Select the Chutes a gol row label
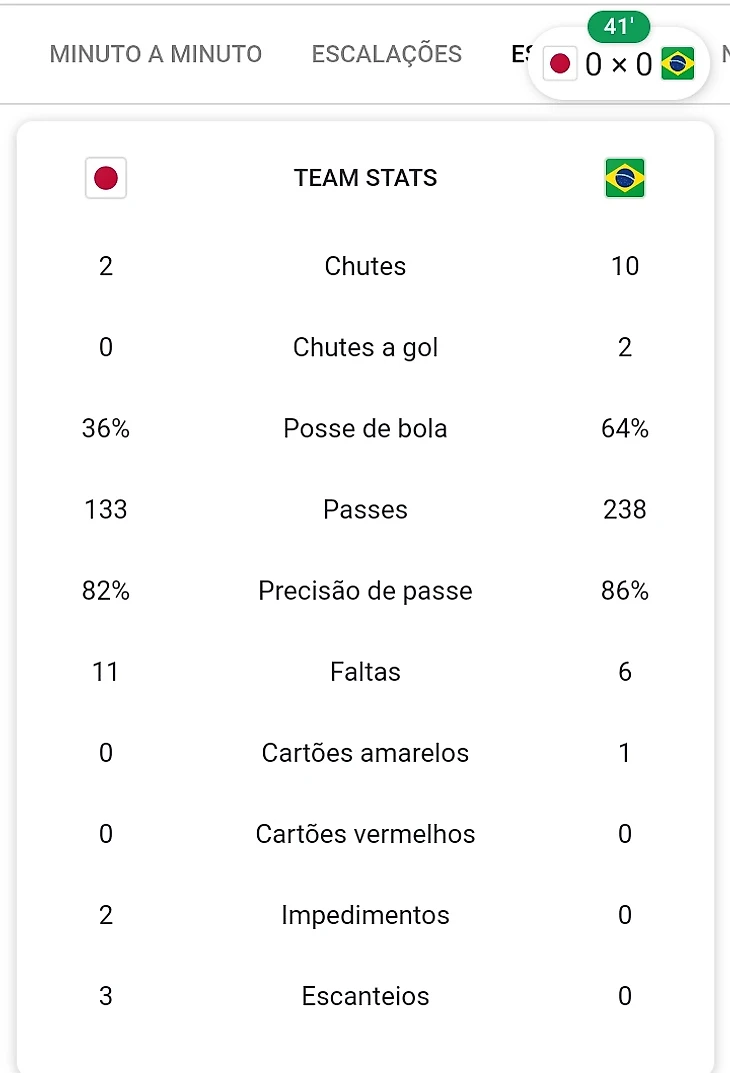This screenshot has width=730, height=1073. click(366, 347)
